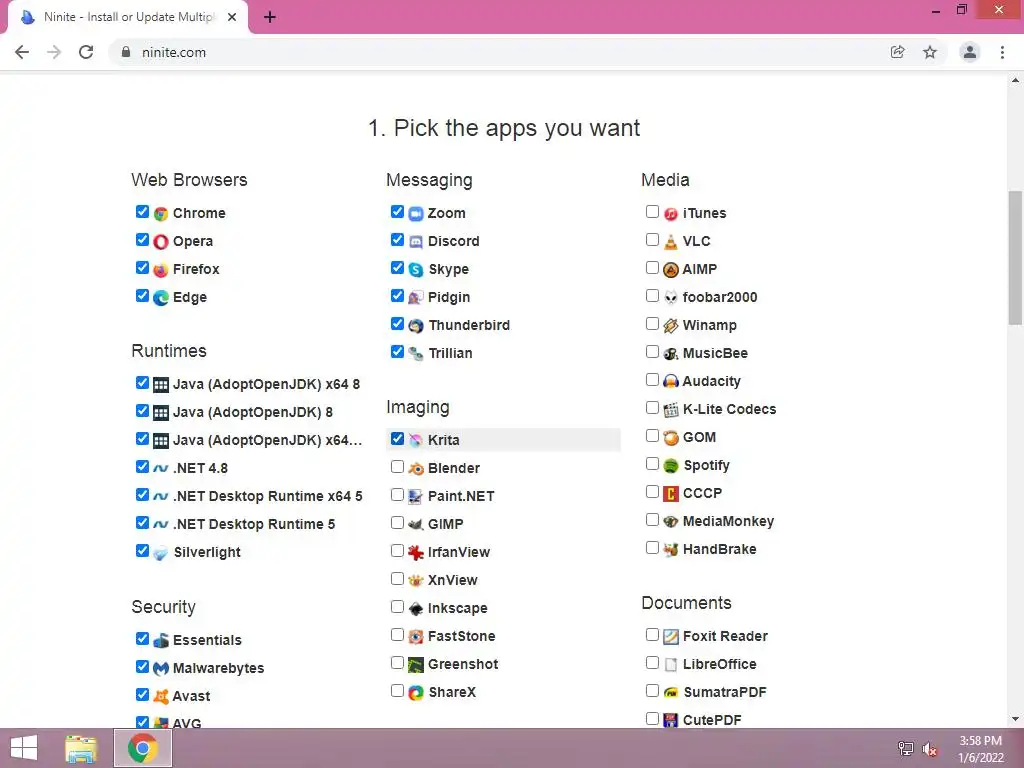Check the XnView checkbox
The width and height of the screenshot is (1024, 768).
[x=397, y=579]
